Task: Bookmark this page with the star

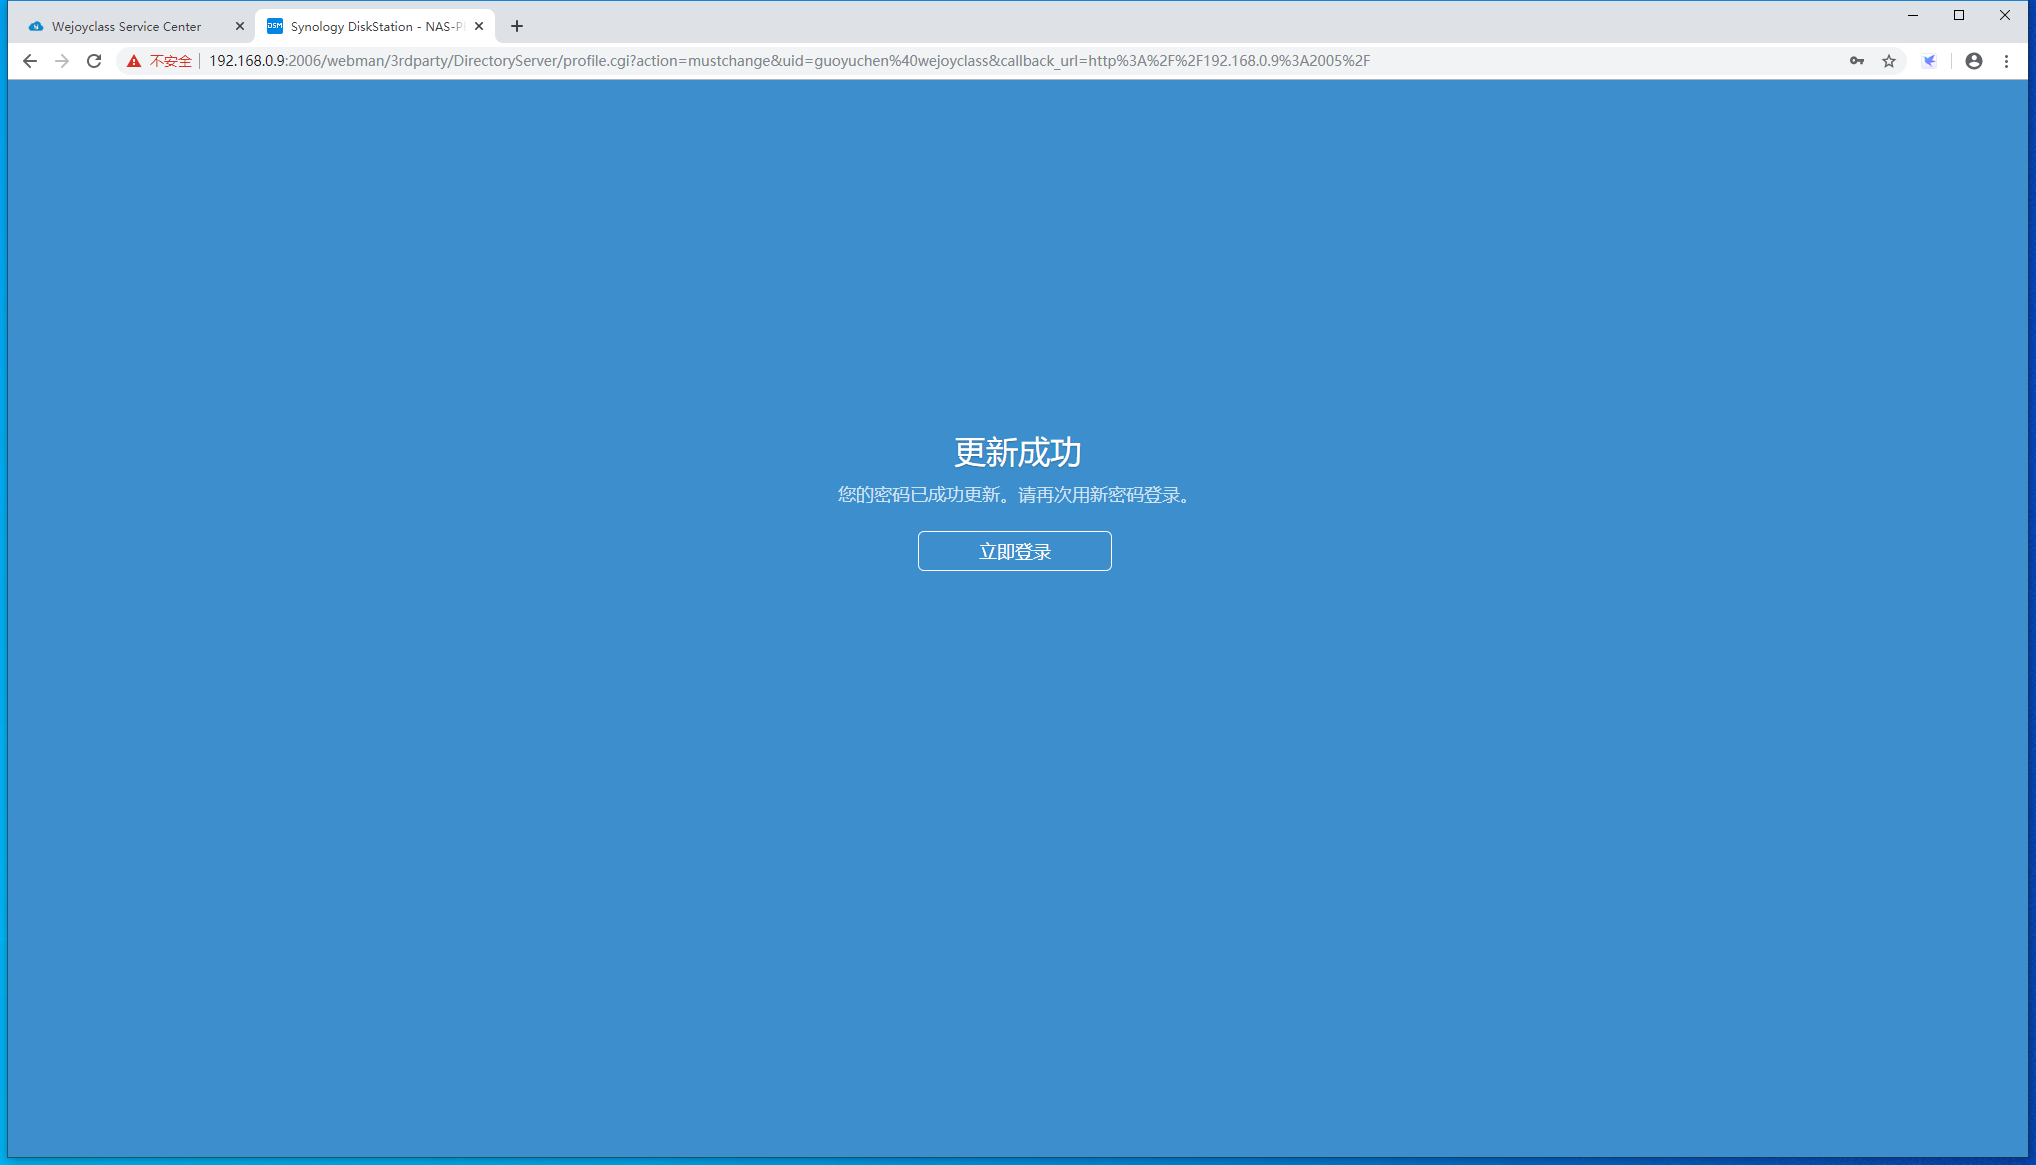Action: tap(1889, 61)
